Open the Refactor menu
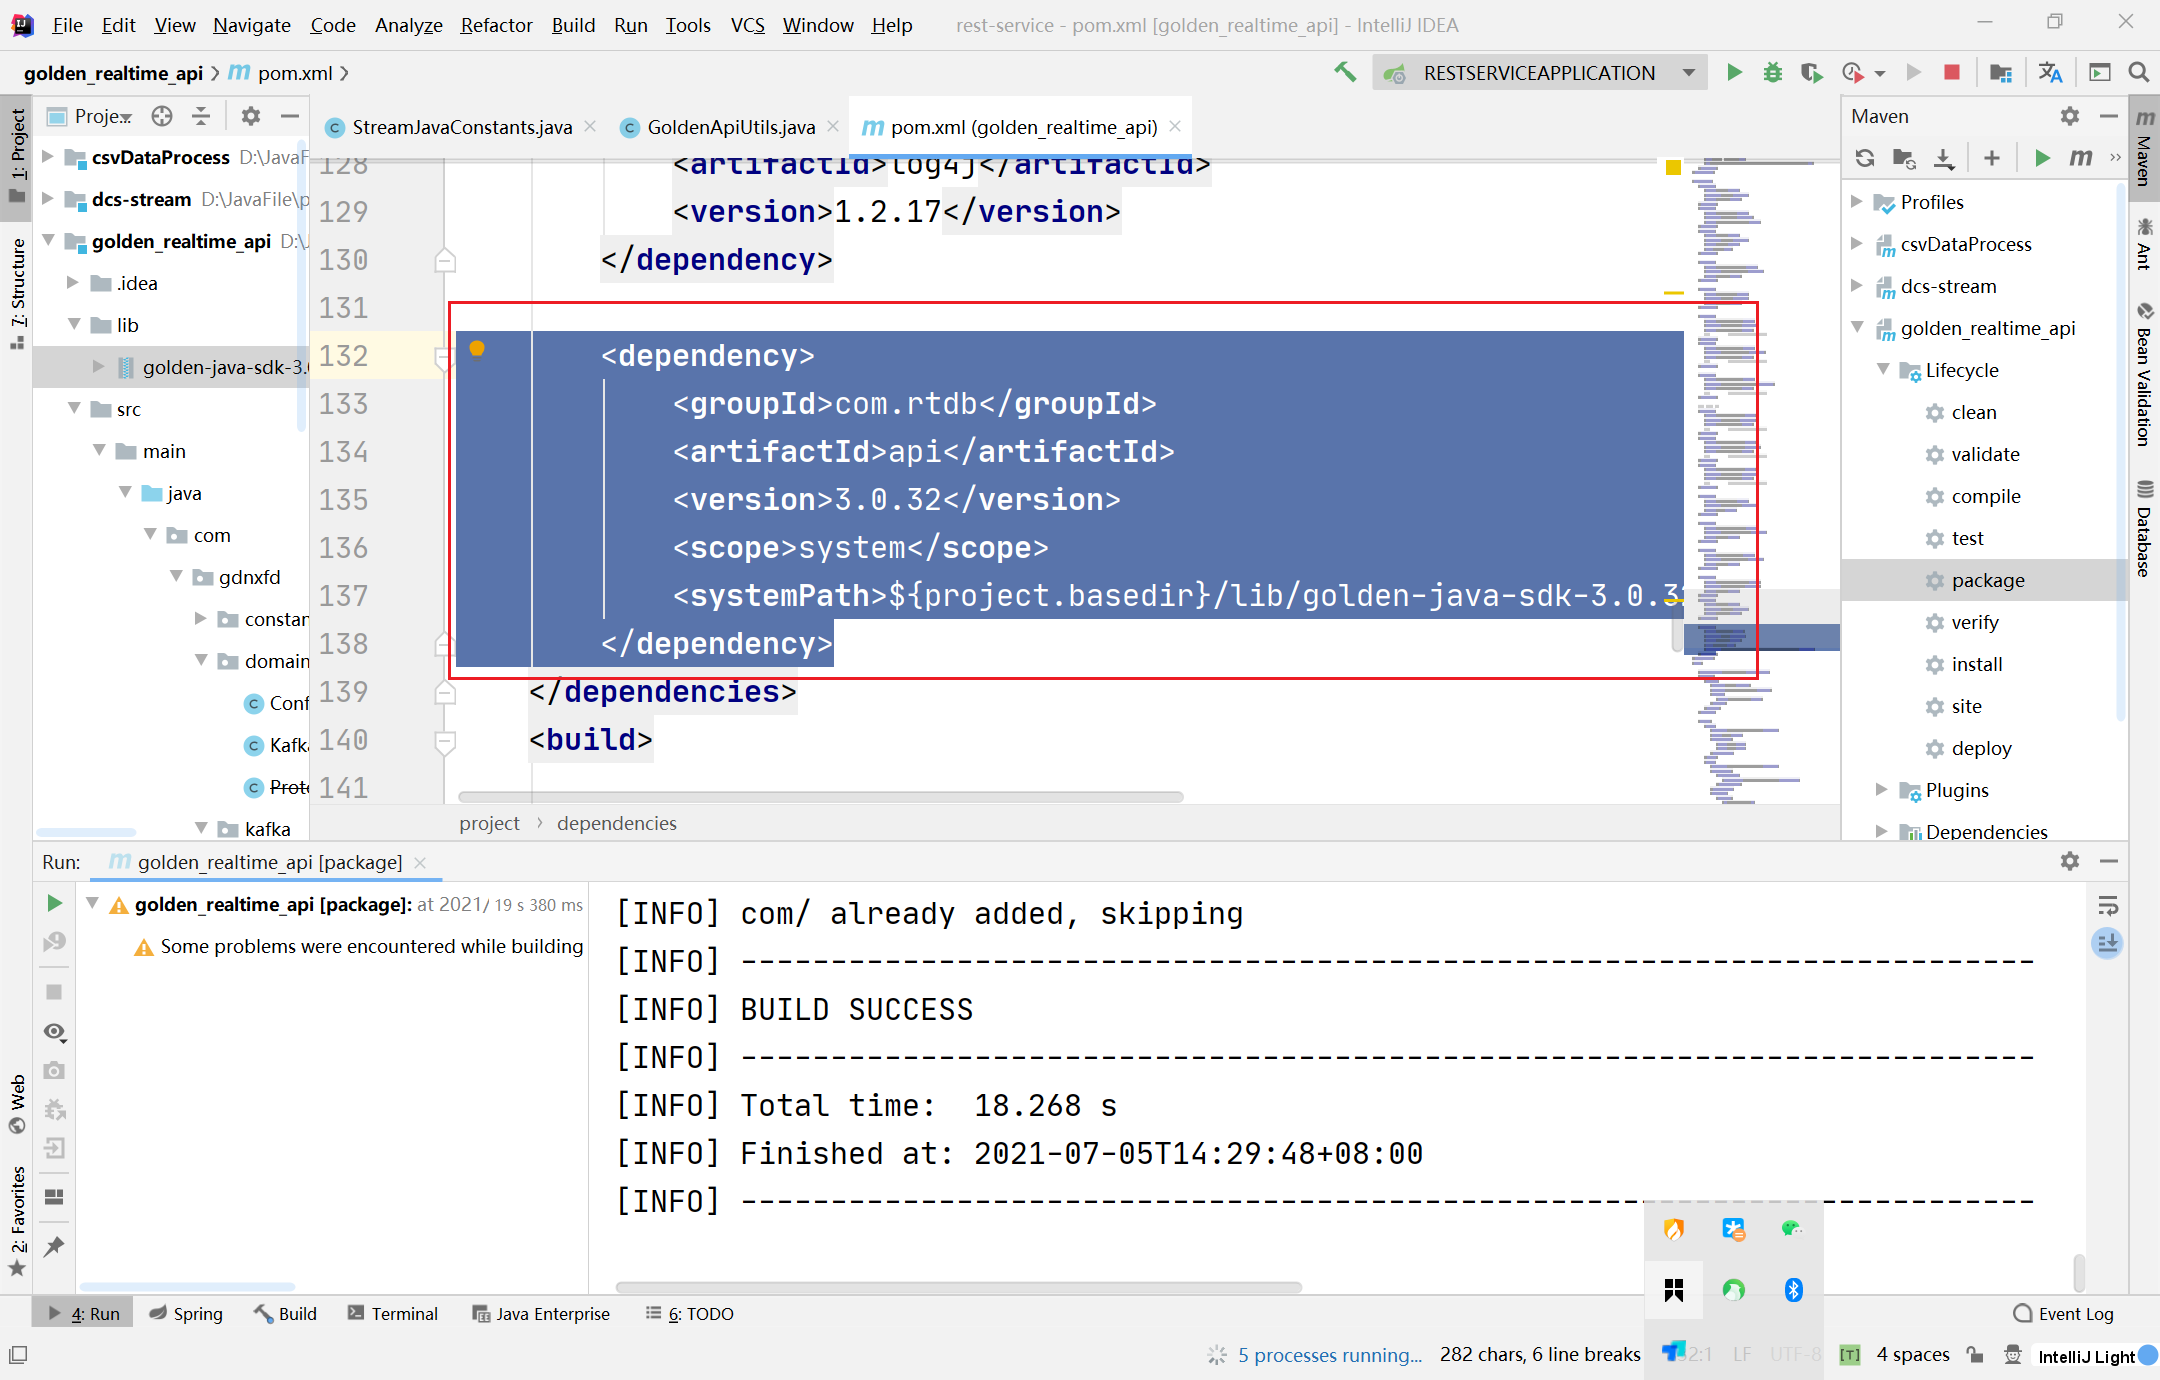Image resolution: width=2160 pixels, height=1380 pixels. pyautogui.click(x=496, y=25)
